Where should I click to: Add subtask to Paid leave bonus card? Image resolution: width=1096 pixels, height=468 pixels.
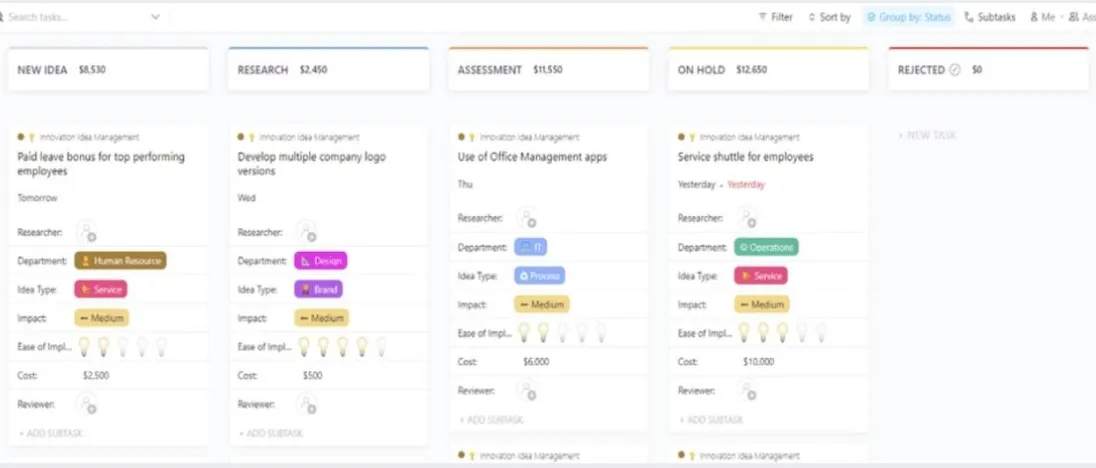(51, 433)
